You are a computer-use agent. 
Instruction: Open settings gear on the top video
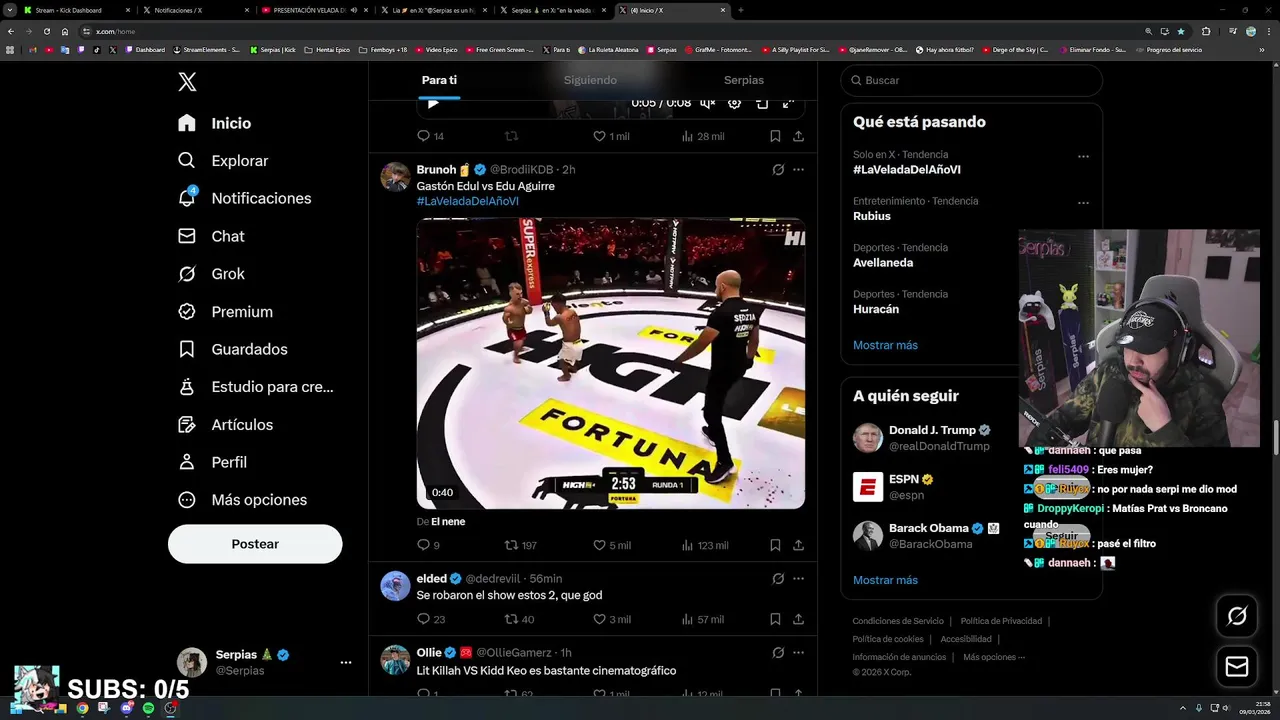coord(734,104)
